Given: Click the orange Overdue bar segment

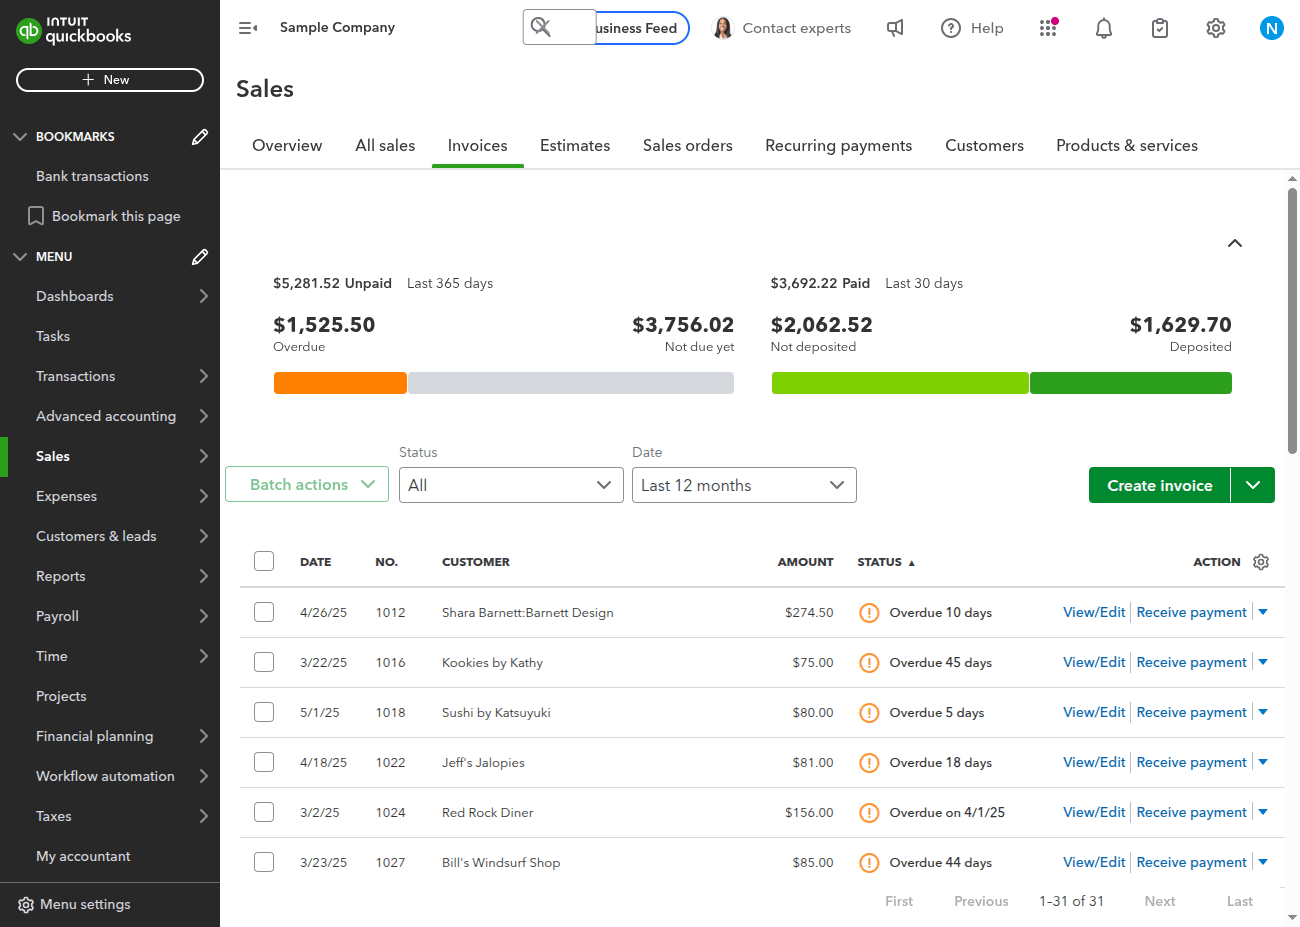Looking at the screenshot, I should (x=340, y=383).
